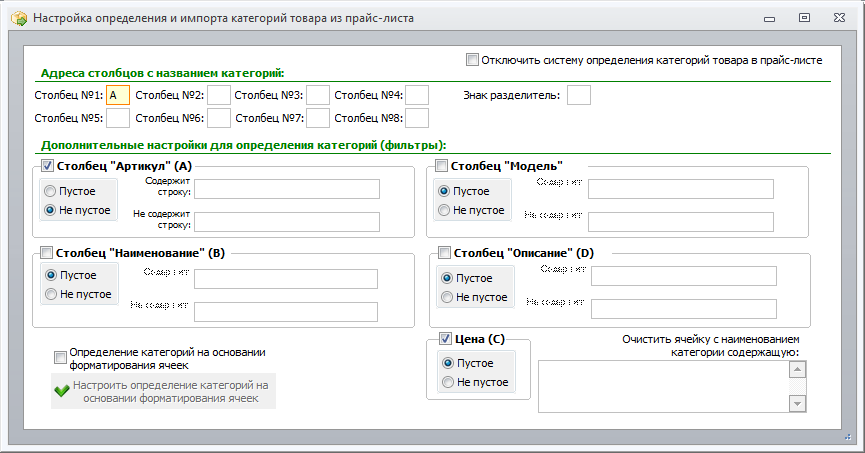Focus Модель contains-string field

click(681, 189)
